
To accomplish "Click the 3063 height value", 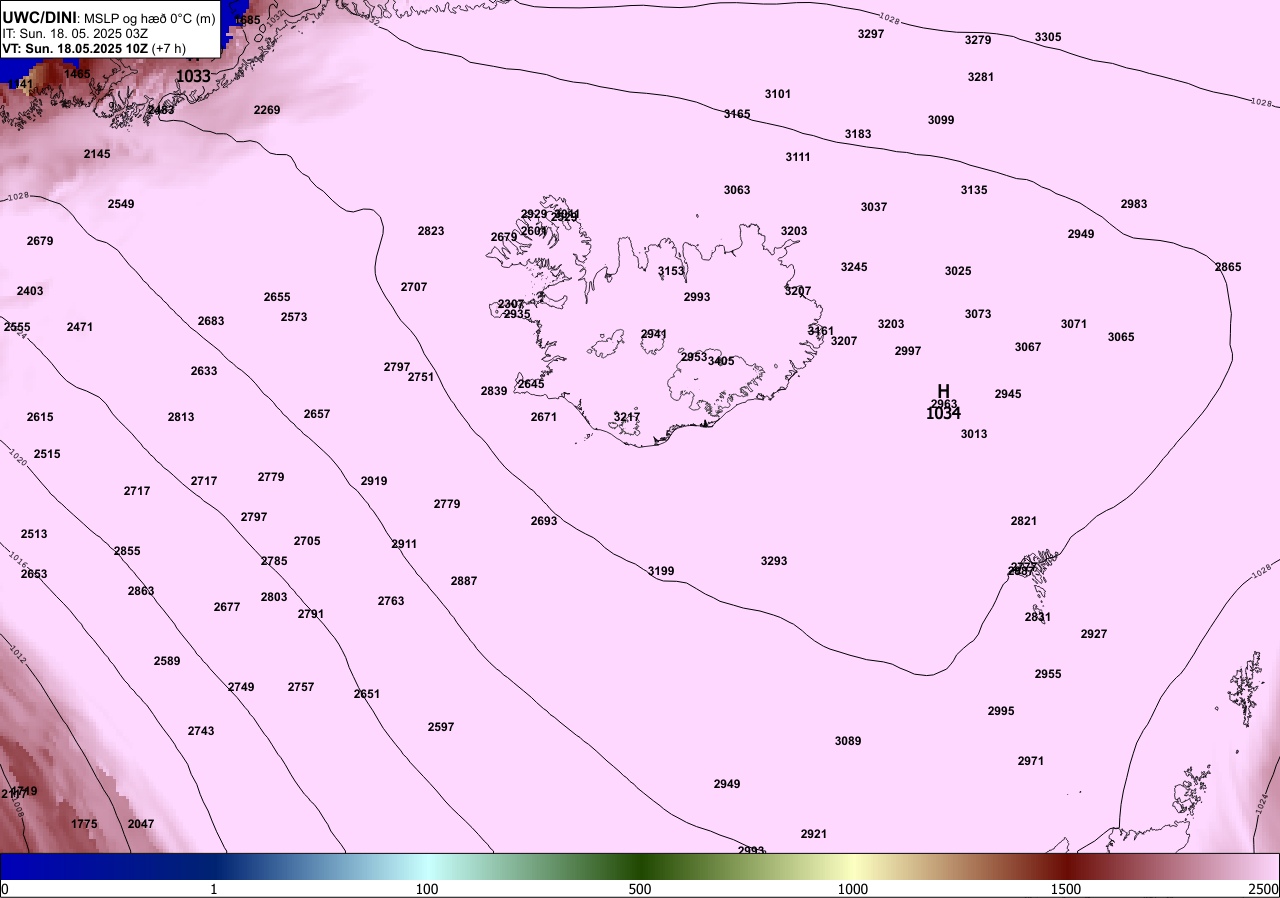I will pyautogui.click(x=737, y=190).
